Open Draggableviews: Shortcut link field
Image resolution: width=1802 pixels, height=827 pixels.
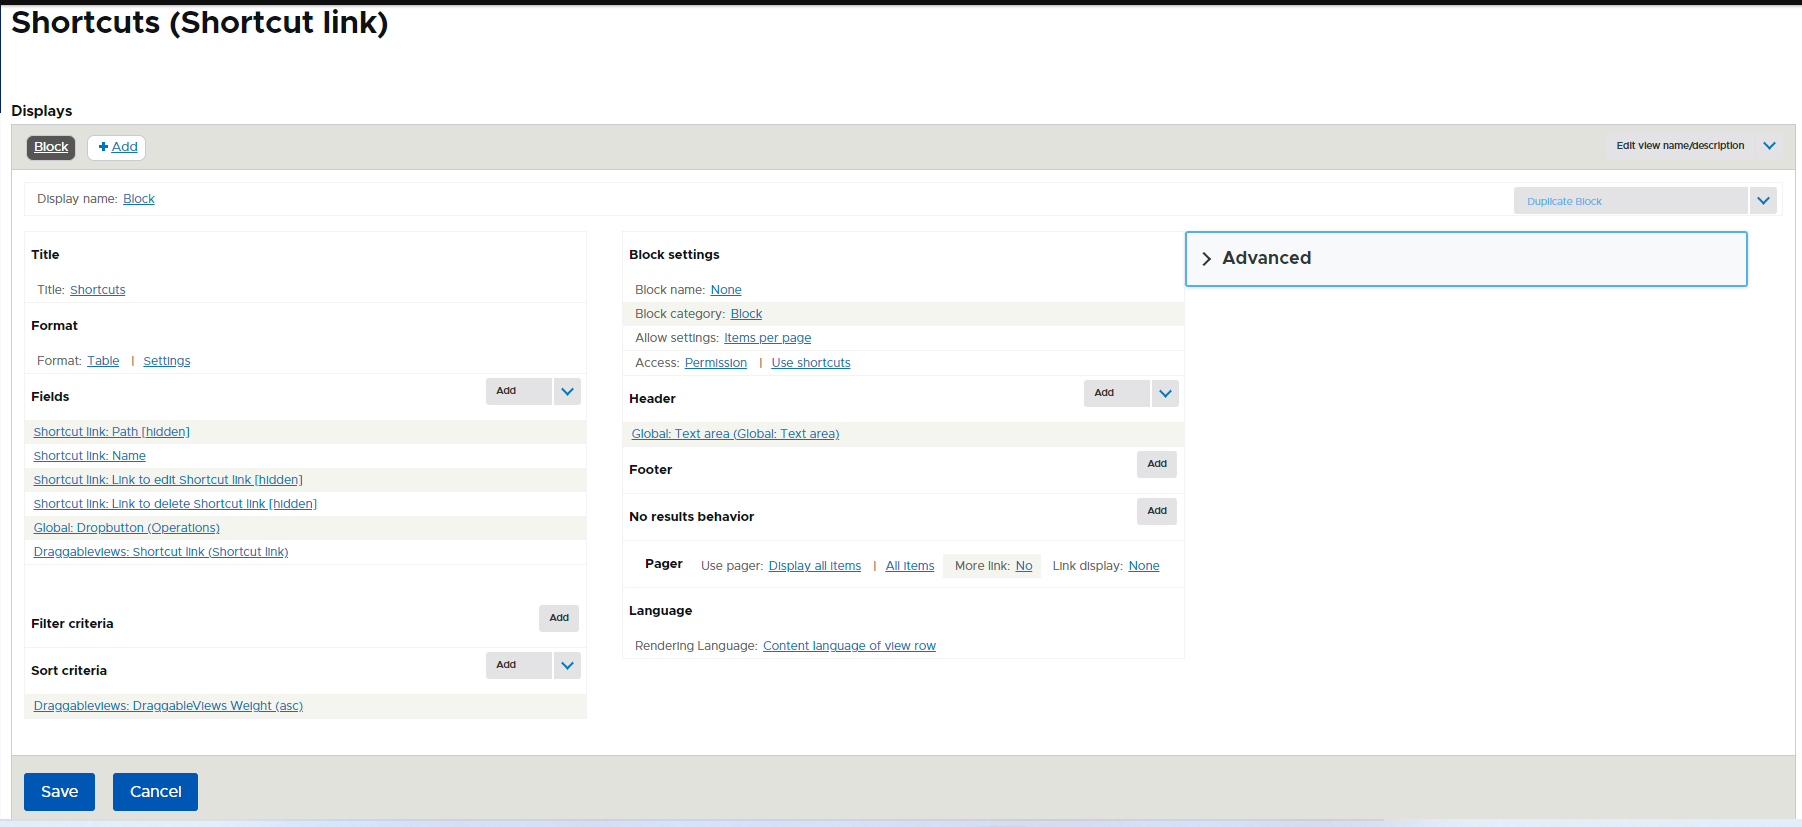pyautogui.click(x=161, y=552)
